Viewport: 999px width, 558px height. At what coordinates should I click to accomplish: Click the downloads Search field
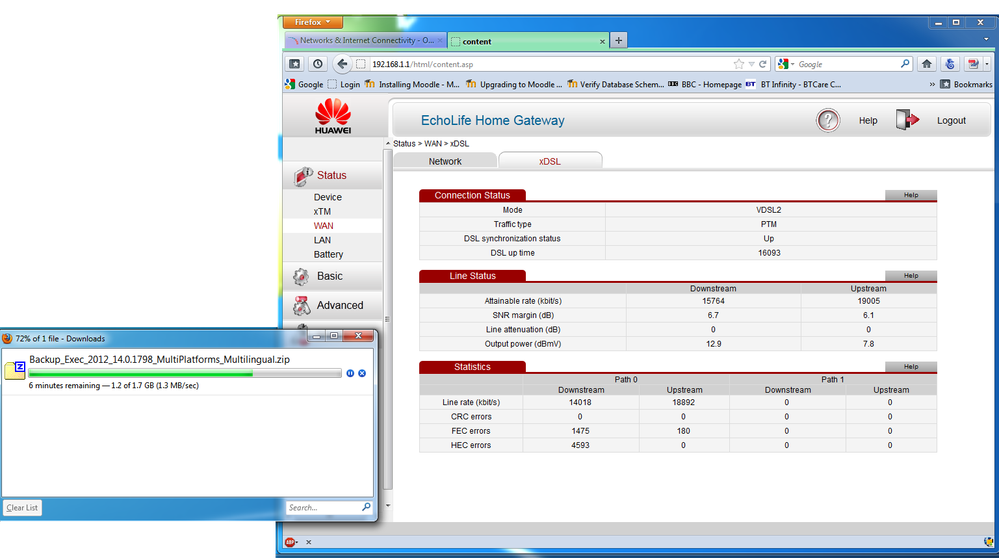click(x=325, y=508)
